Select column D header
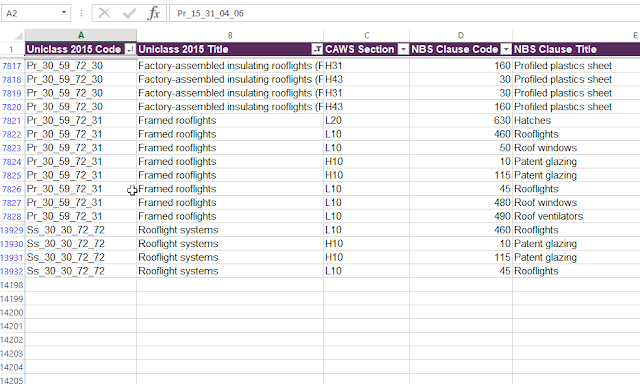 tap(461, 35)
